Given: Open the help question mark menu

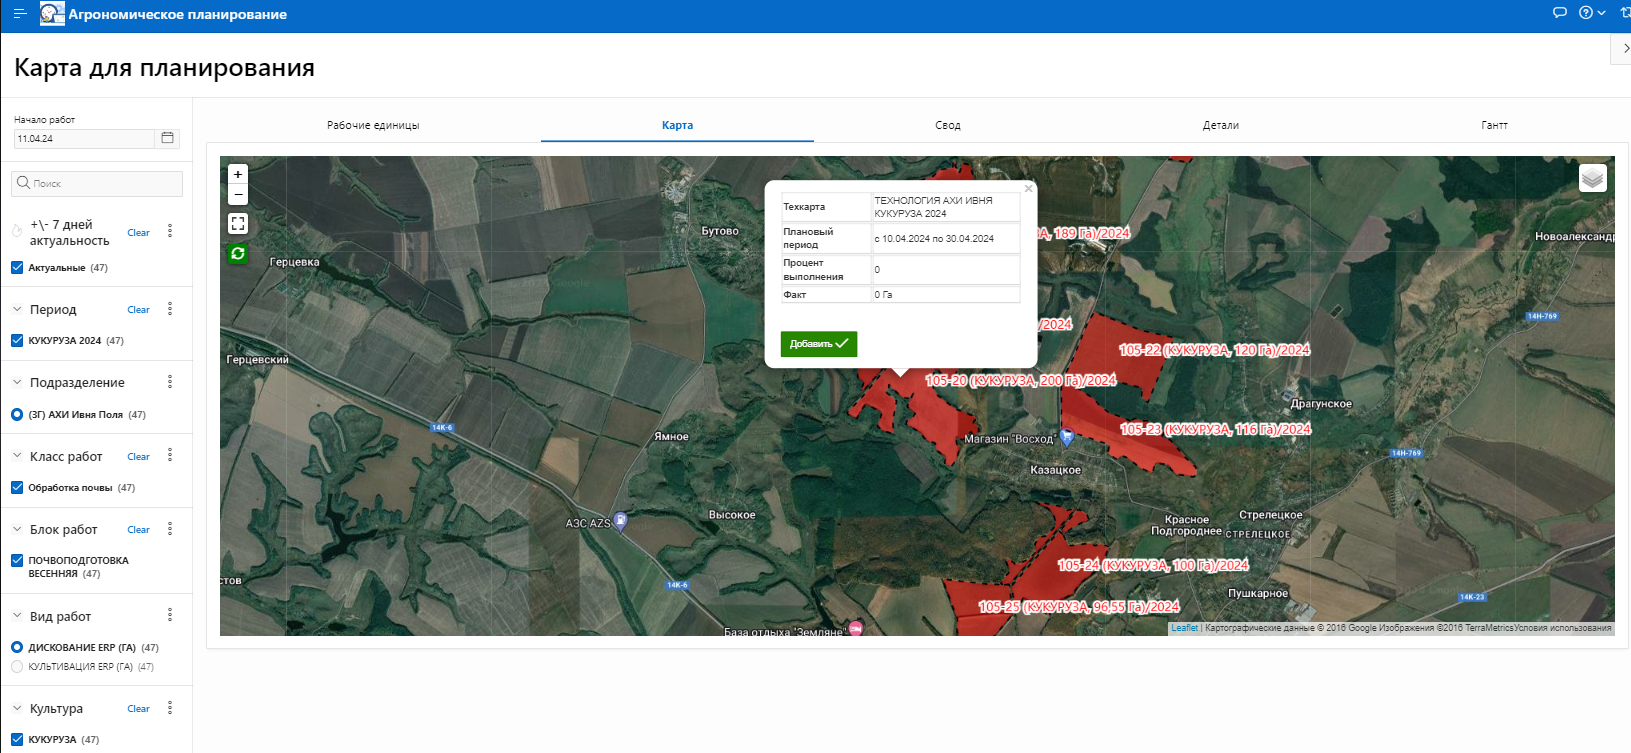Looking at the screenshot, I should pyautogui.click(x=1586, y=13).
